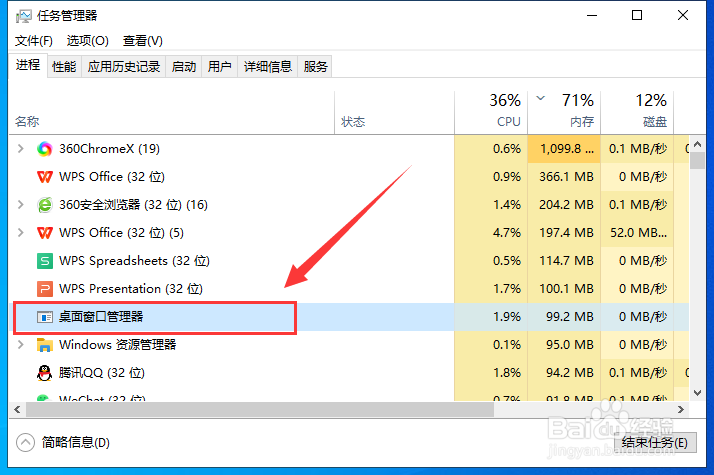Select the WPS Spreadsheets (32 位) process name

[134, 261]
